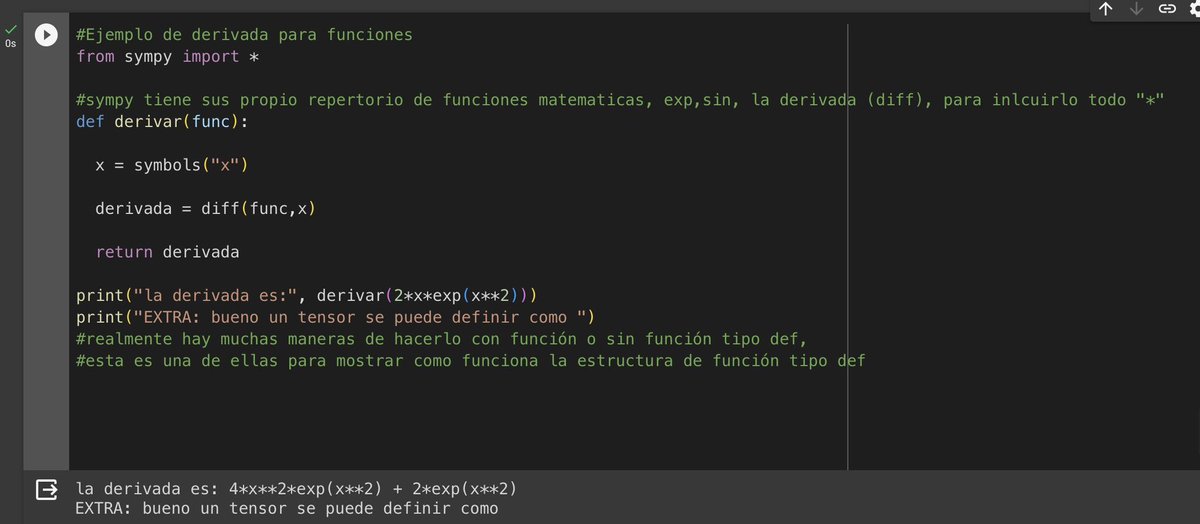
Task: Click the 'def derivar(func):' line
Action: 162,122
